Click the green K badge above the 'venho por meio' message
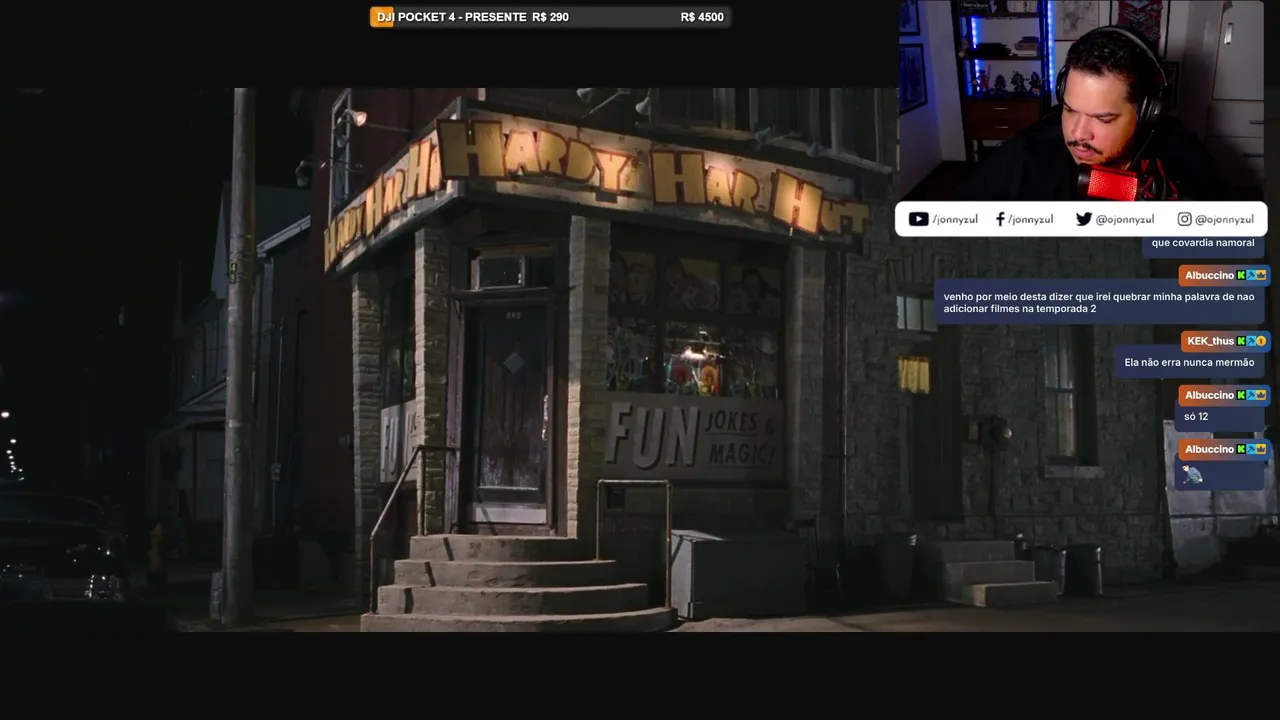The width and height of the screenshot is (1280, 720). point(1241,275)
